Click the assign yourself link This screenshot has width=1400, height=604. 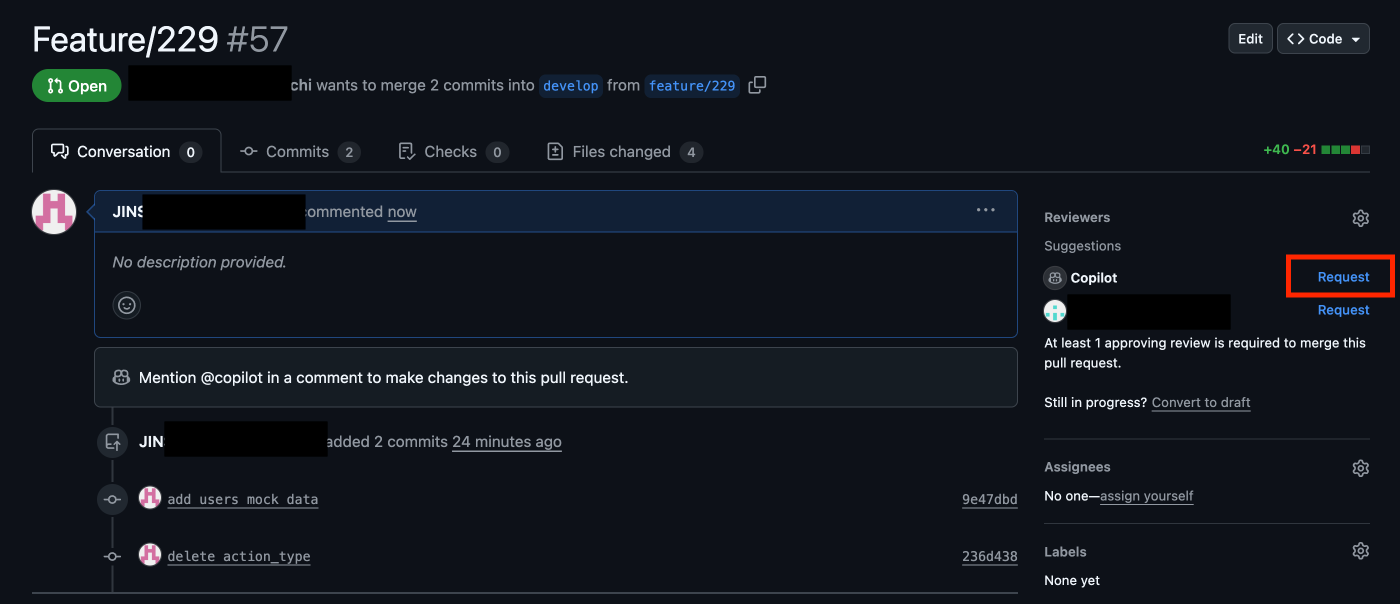1146,496
